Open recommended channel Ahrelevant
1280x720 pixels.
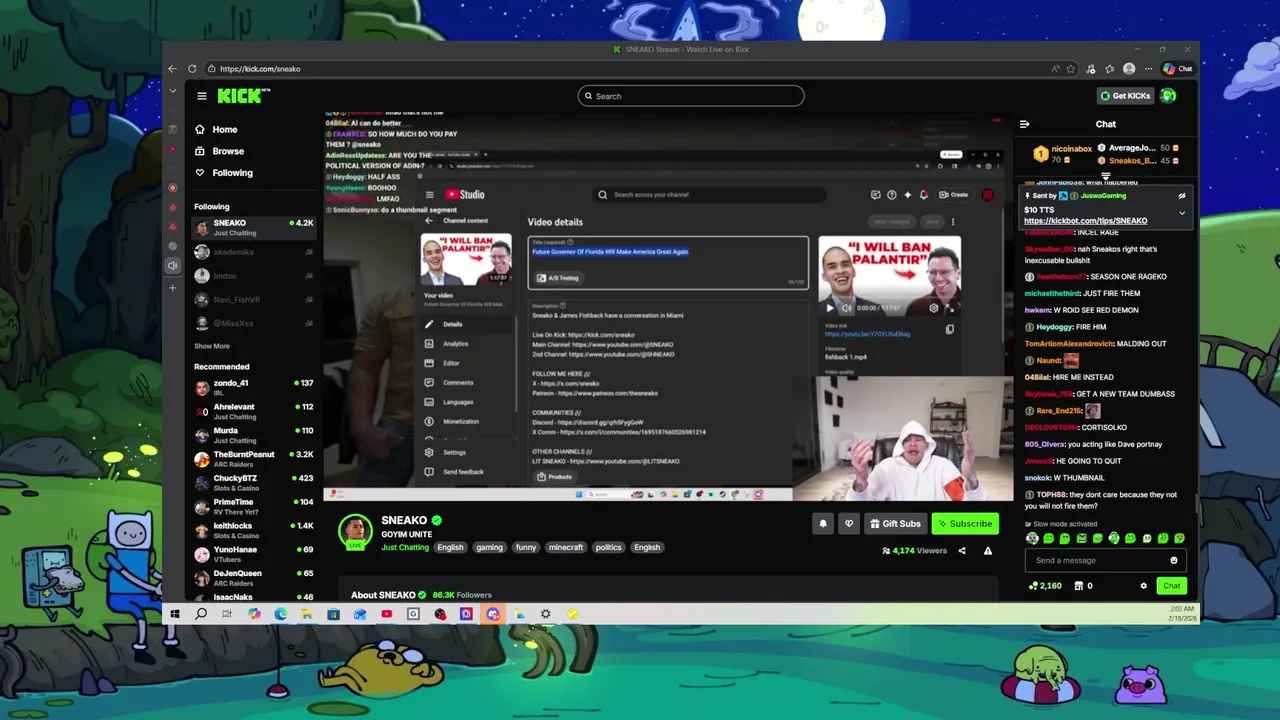click(x=252, y=411)
